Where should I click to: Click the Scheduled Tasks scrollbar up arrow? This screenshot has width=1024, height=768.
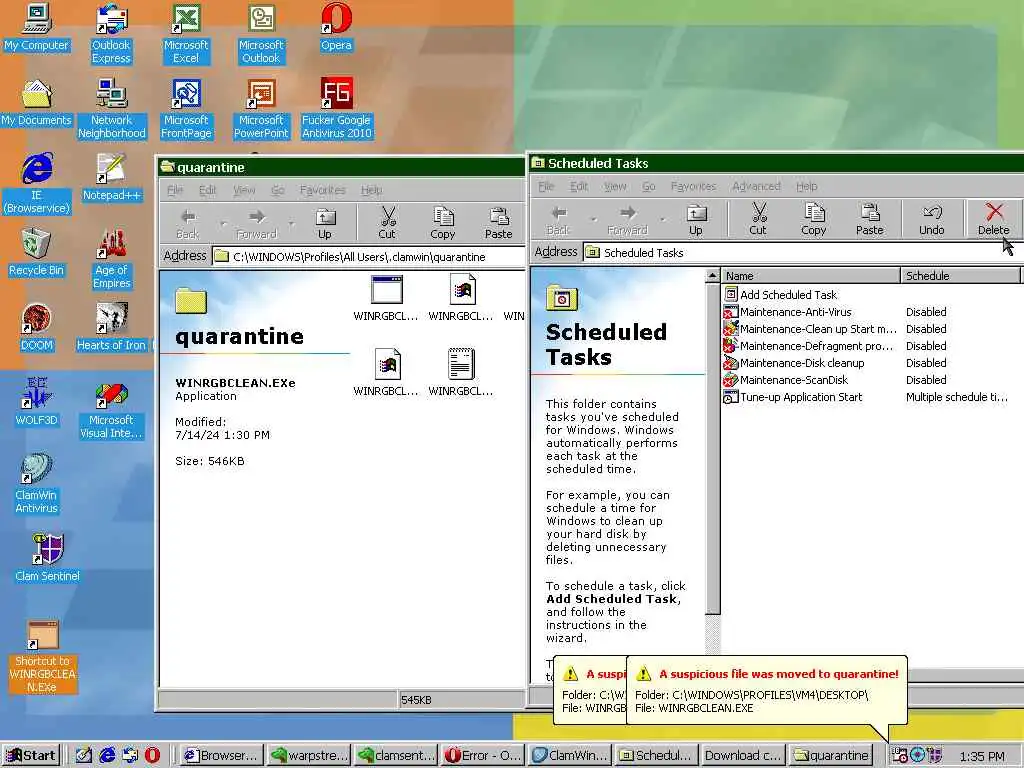coord(712,276)
